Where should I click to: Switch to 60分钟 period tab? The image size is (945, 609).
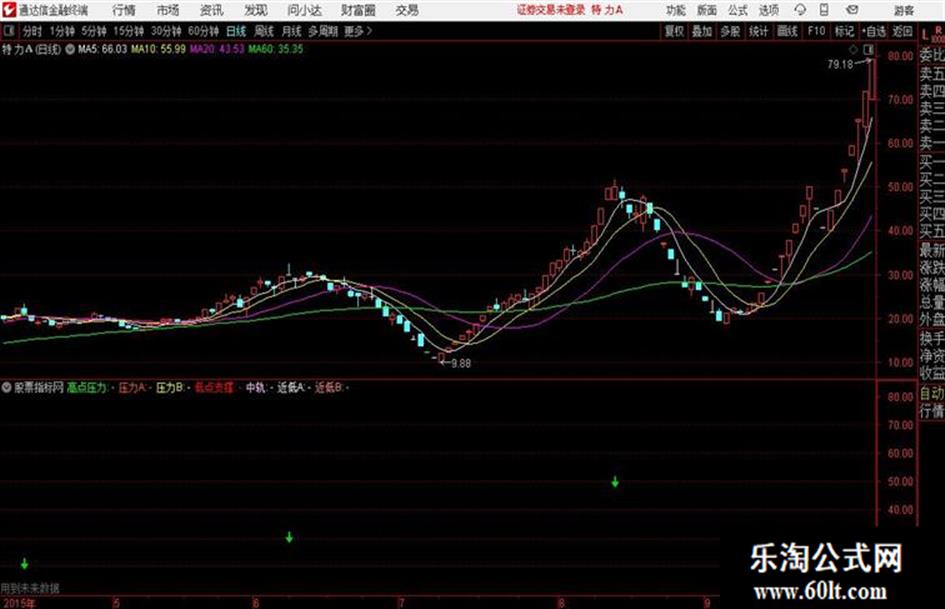pyautogui.click(x=203, y=31)
